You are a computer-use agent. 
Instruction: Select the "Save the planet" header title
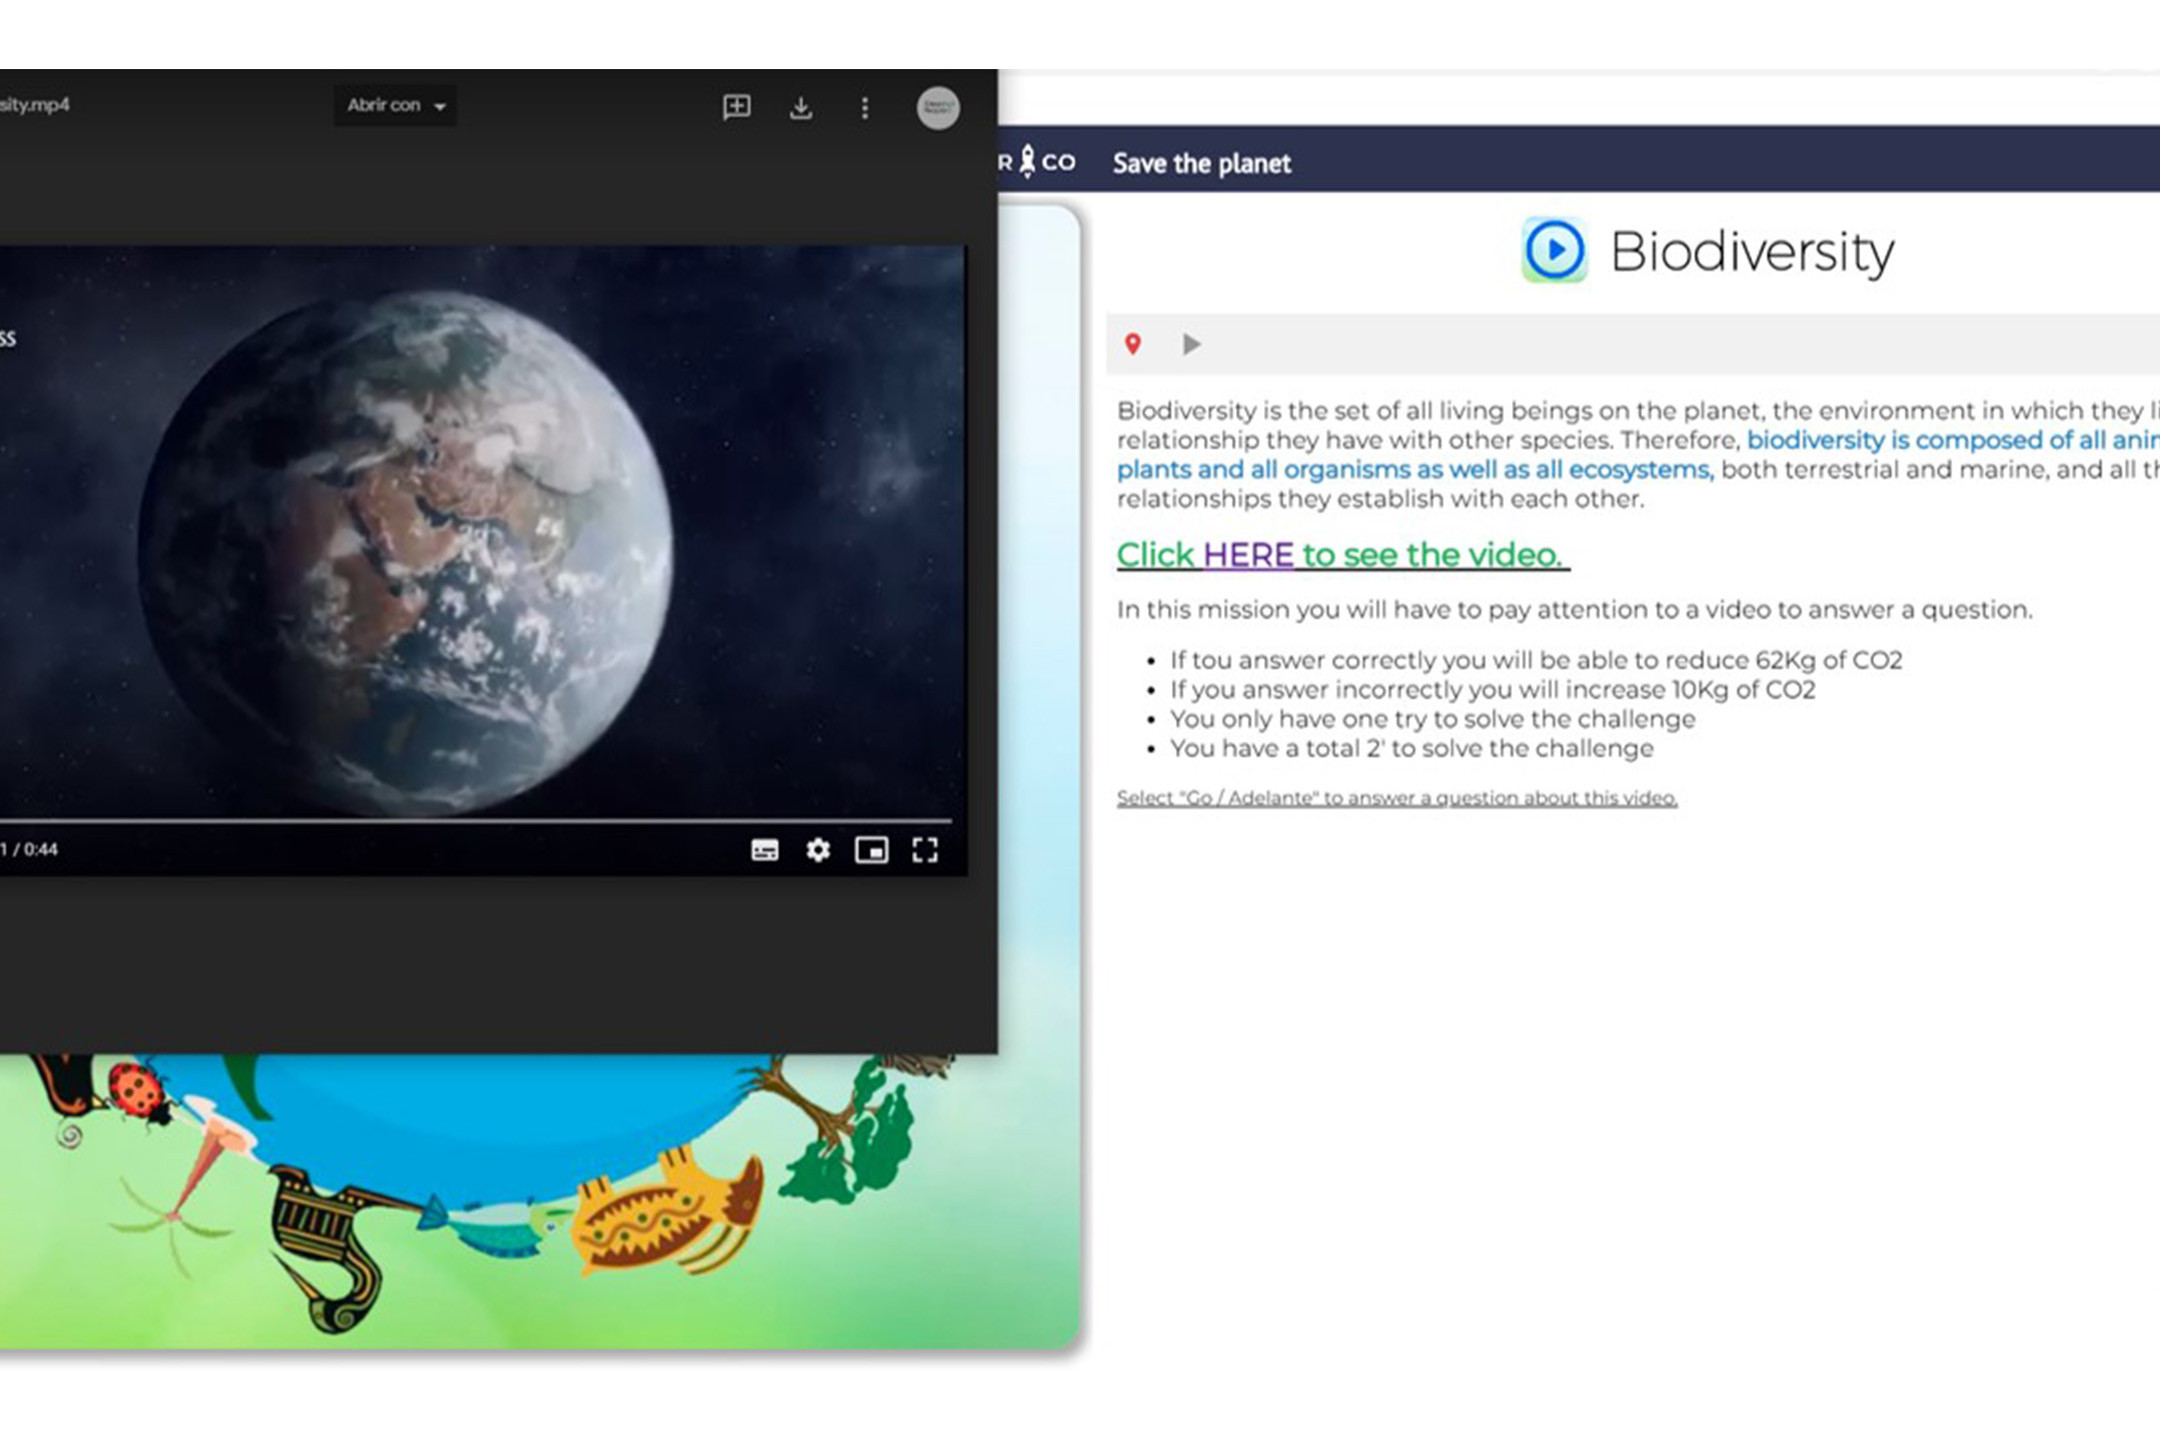[1201, 163]
